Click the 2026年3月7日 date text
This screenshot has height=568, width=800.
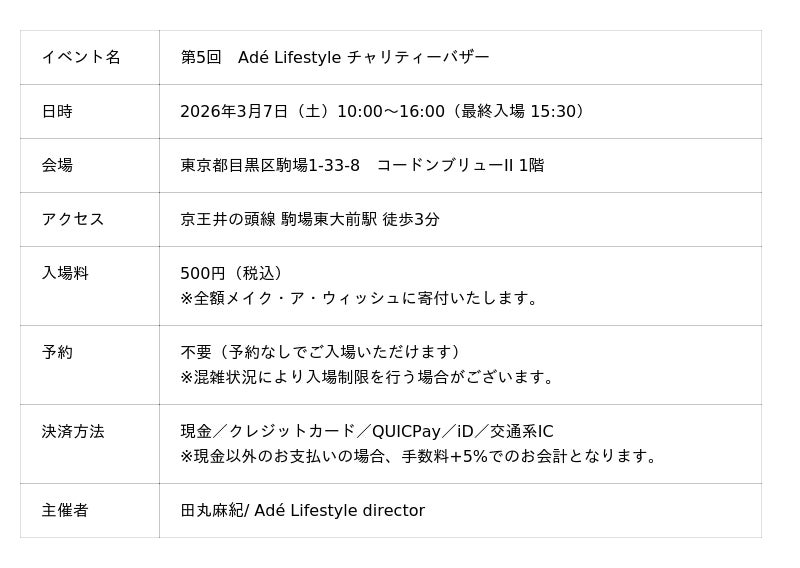234,111
